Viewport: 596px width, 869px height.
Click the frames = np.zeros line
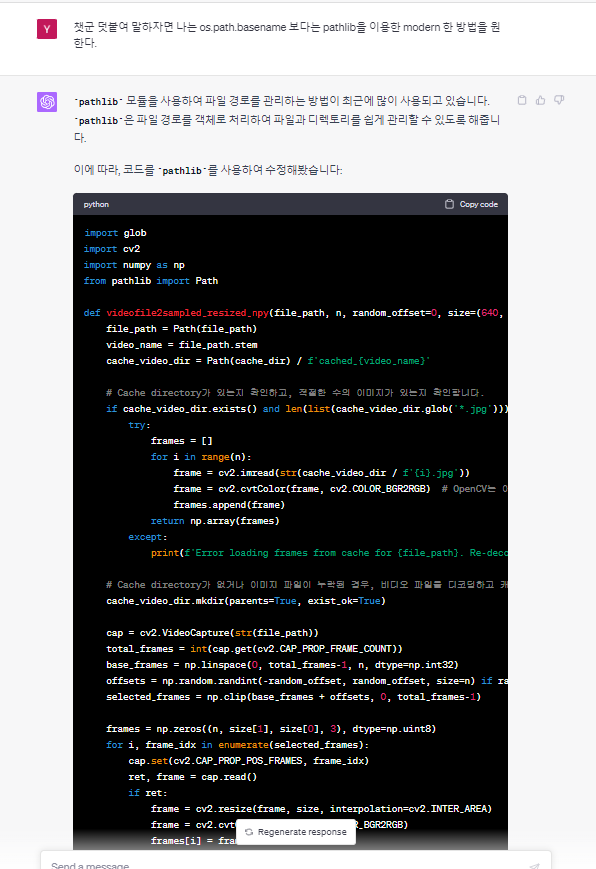271,729
